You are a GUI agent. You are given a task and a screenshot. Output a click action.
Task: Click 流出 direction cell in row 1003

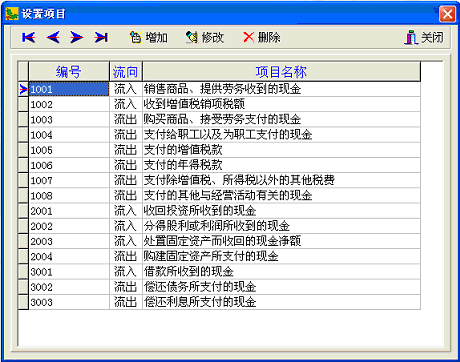click(x=126, y=120)
